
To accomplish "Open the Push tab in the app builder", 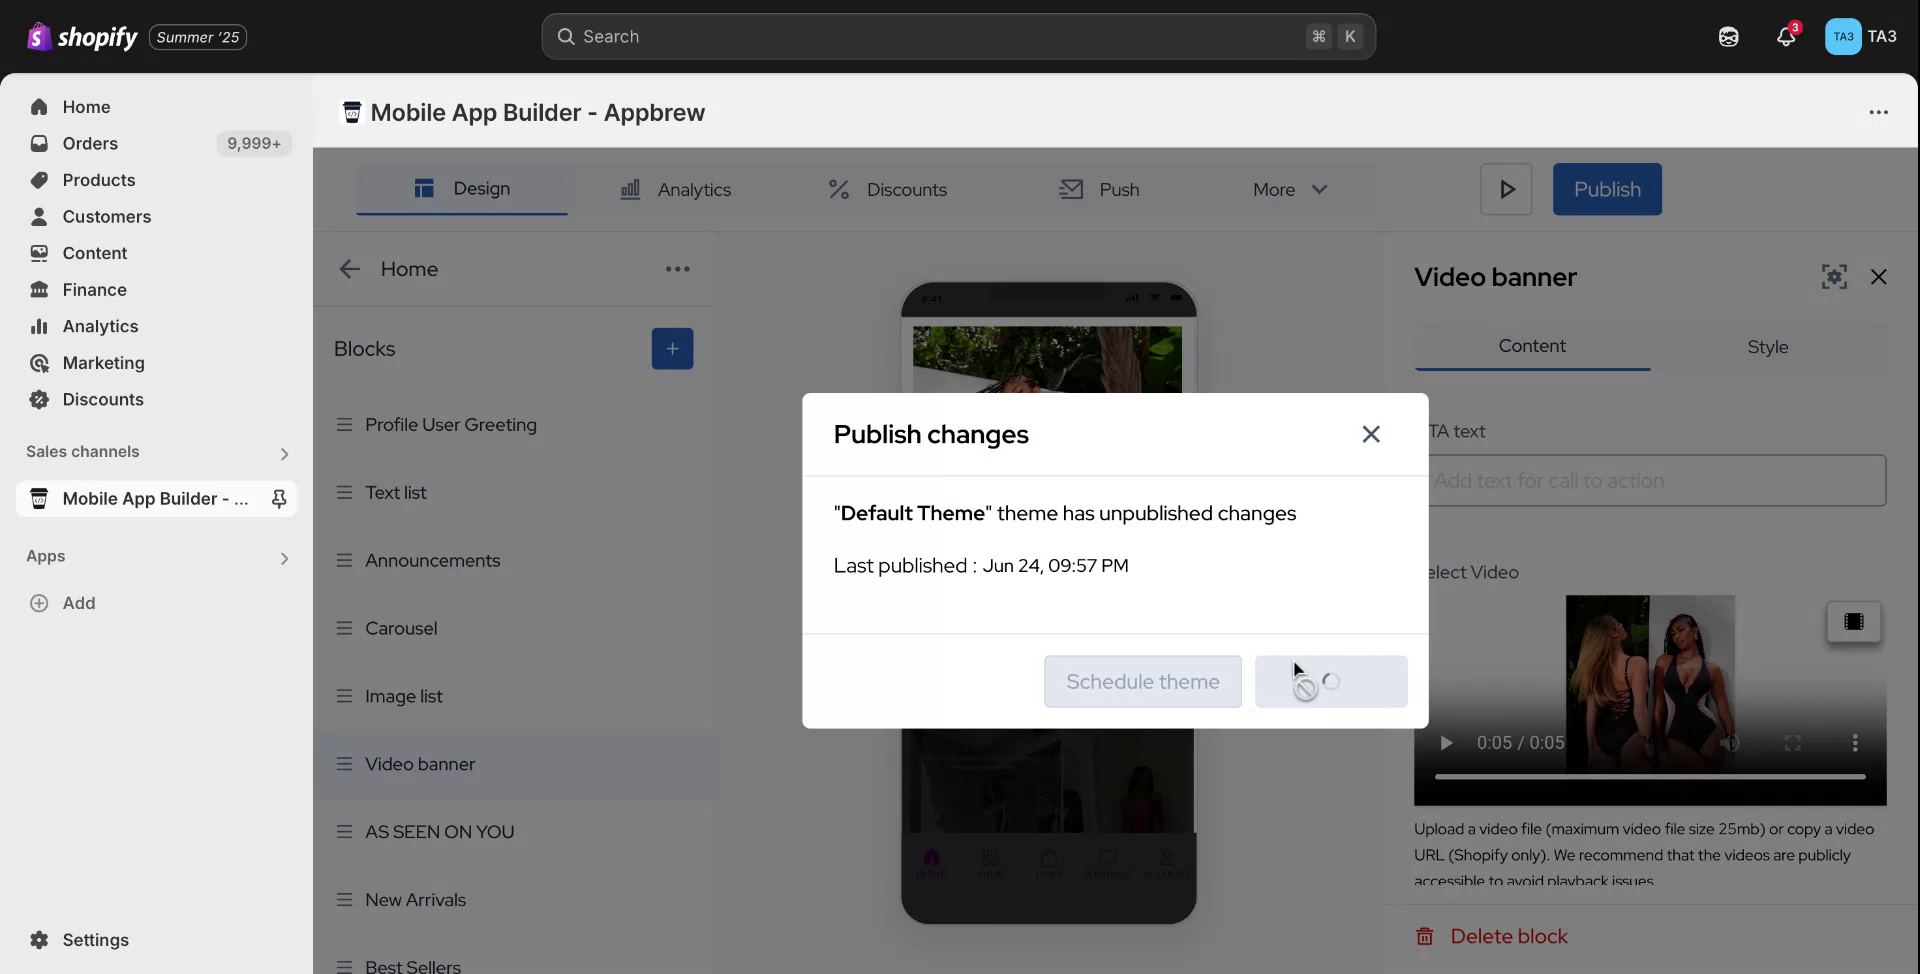I will pos(1100,189).
